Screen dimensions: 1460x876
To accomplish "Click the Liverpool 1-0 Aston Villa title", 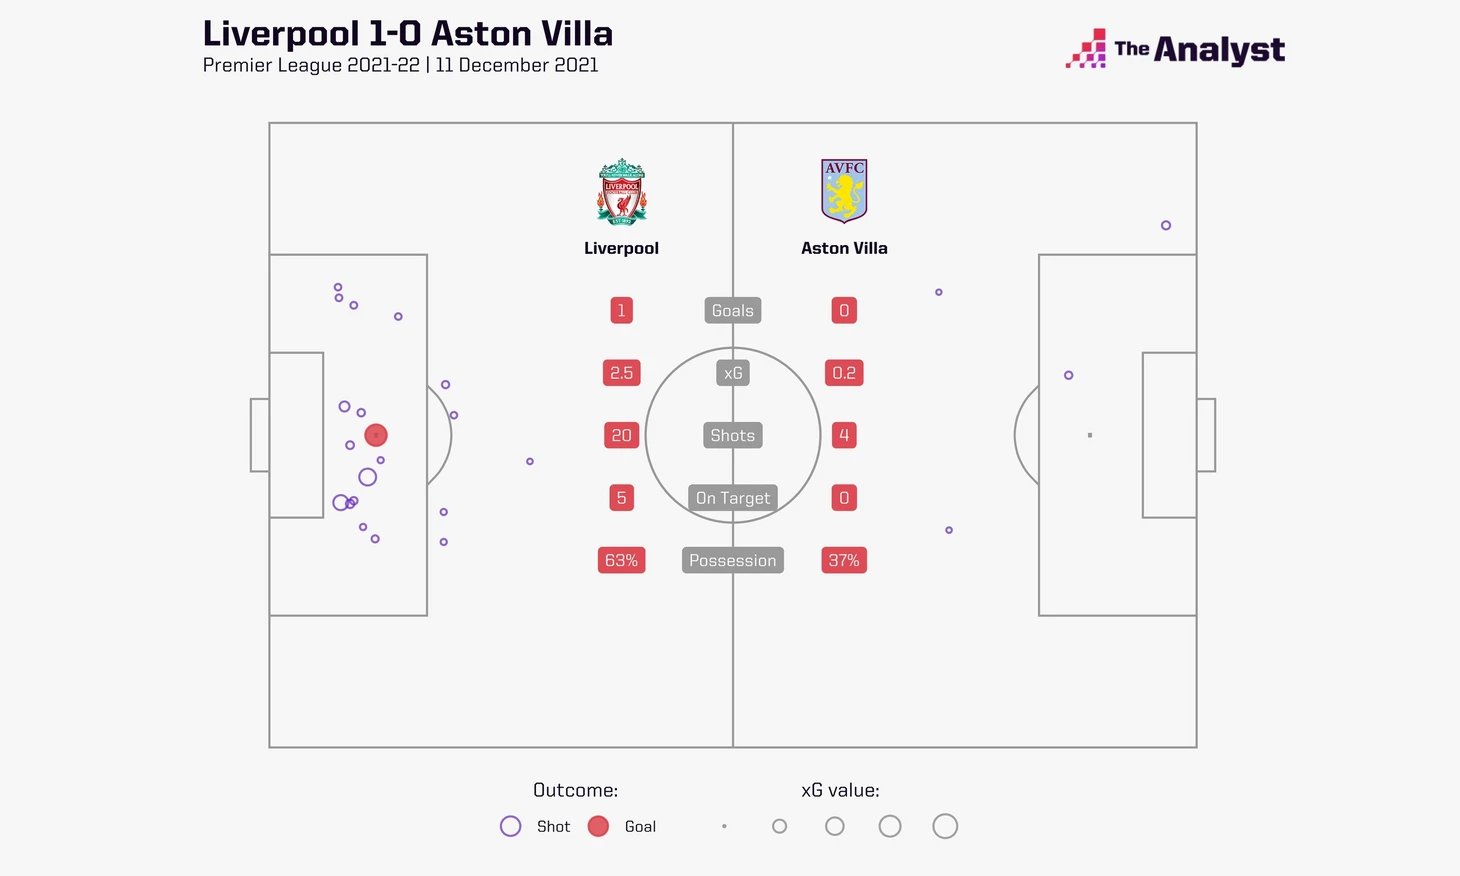I will (x=407, y=34).
